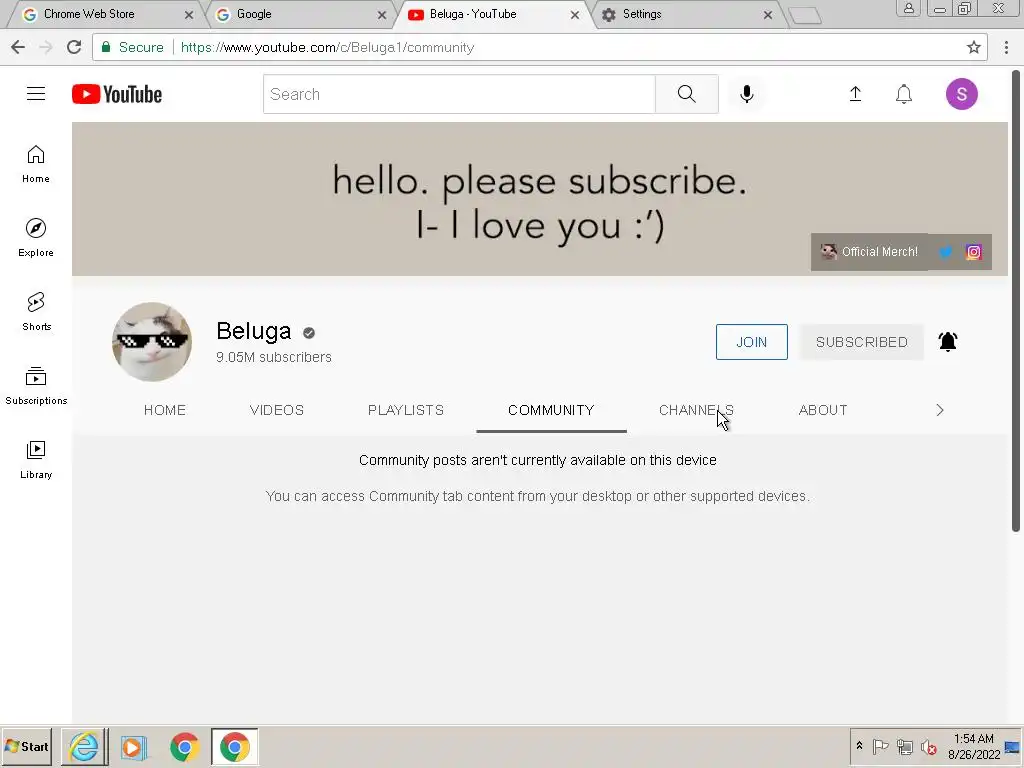Switch to the PLAYLISTS channel tab

point(406,410)
